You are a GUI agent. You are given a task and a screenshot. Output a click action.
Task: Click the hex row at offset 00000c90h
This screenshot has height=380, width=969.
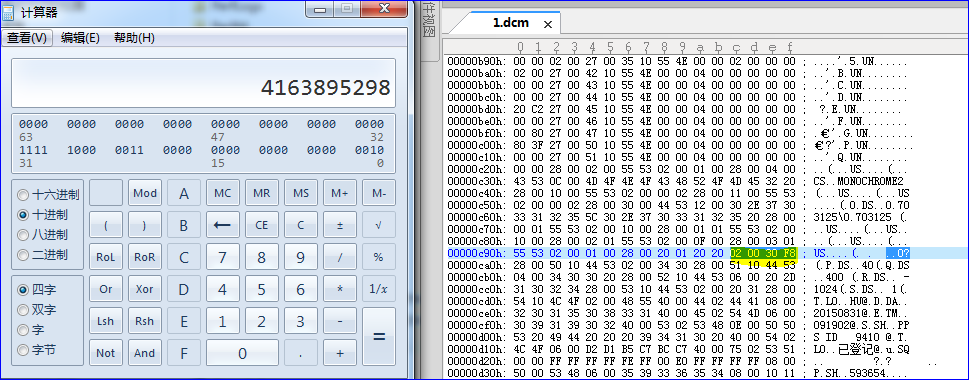706,253
